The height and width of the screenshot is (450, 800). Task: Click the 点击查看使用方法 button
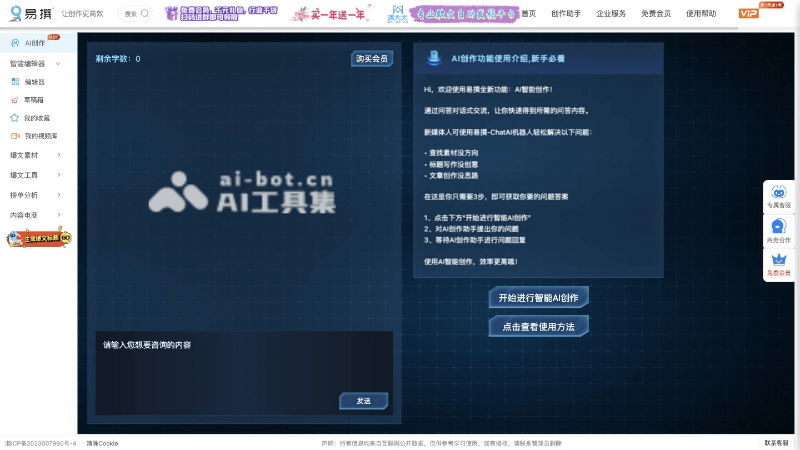(538, 326)
